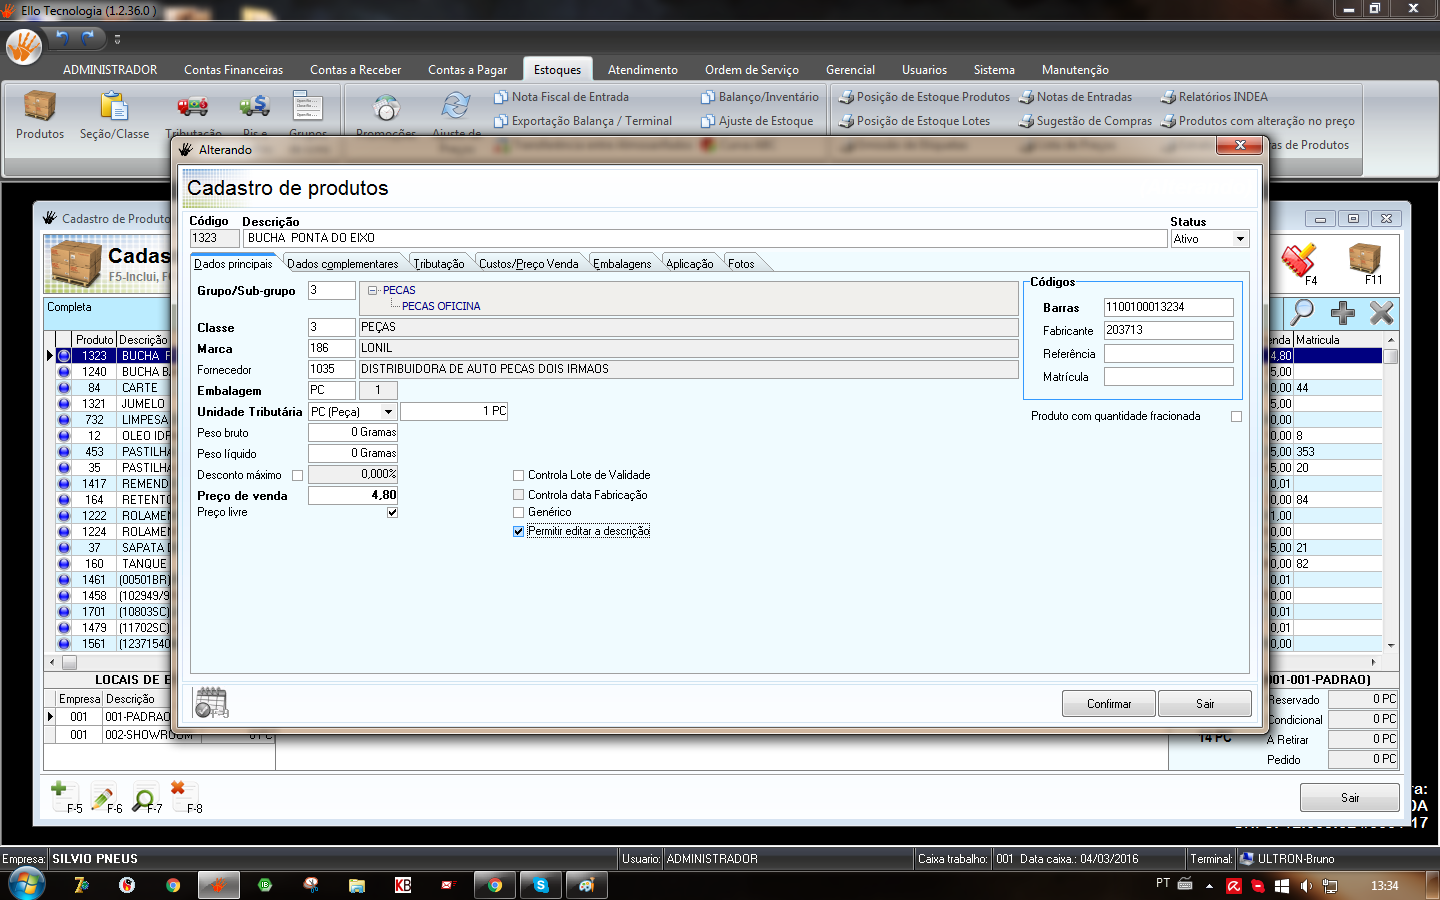Click the large magnifier search icon in the background window

1302,312
